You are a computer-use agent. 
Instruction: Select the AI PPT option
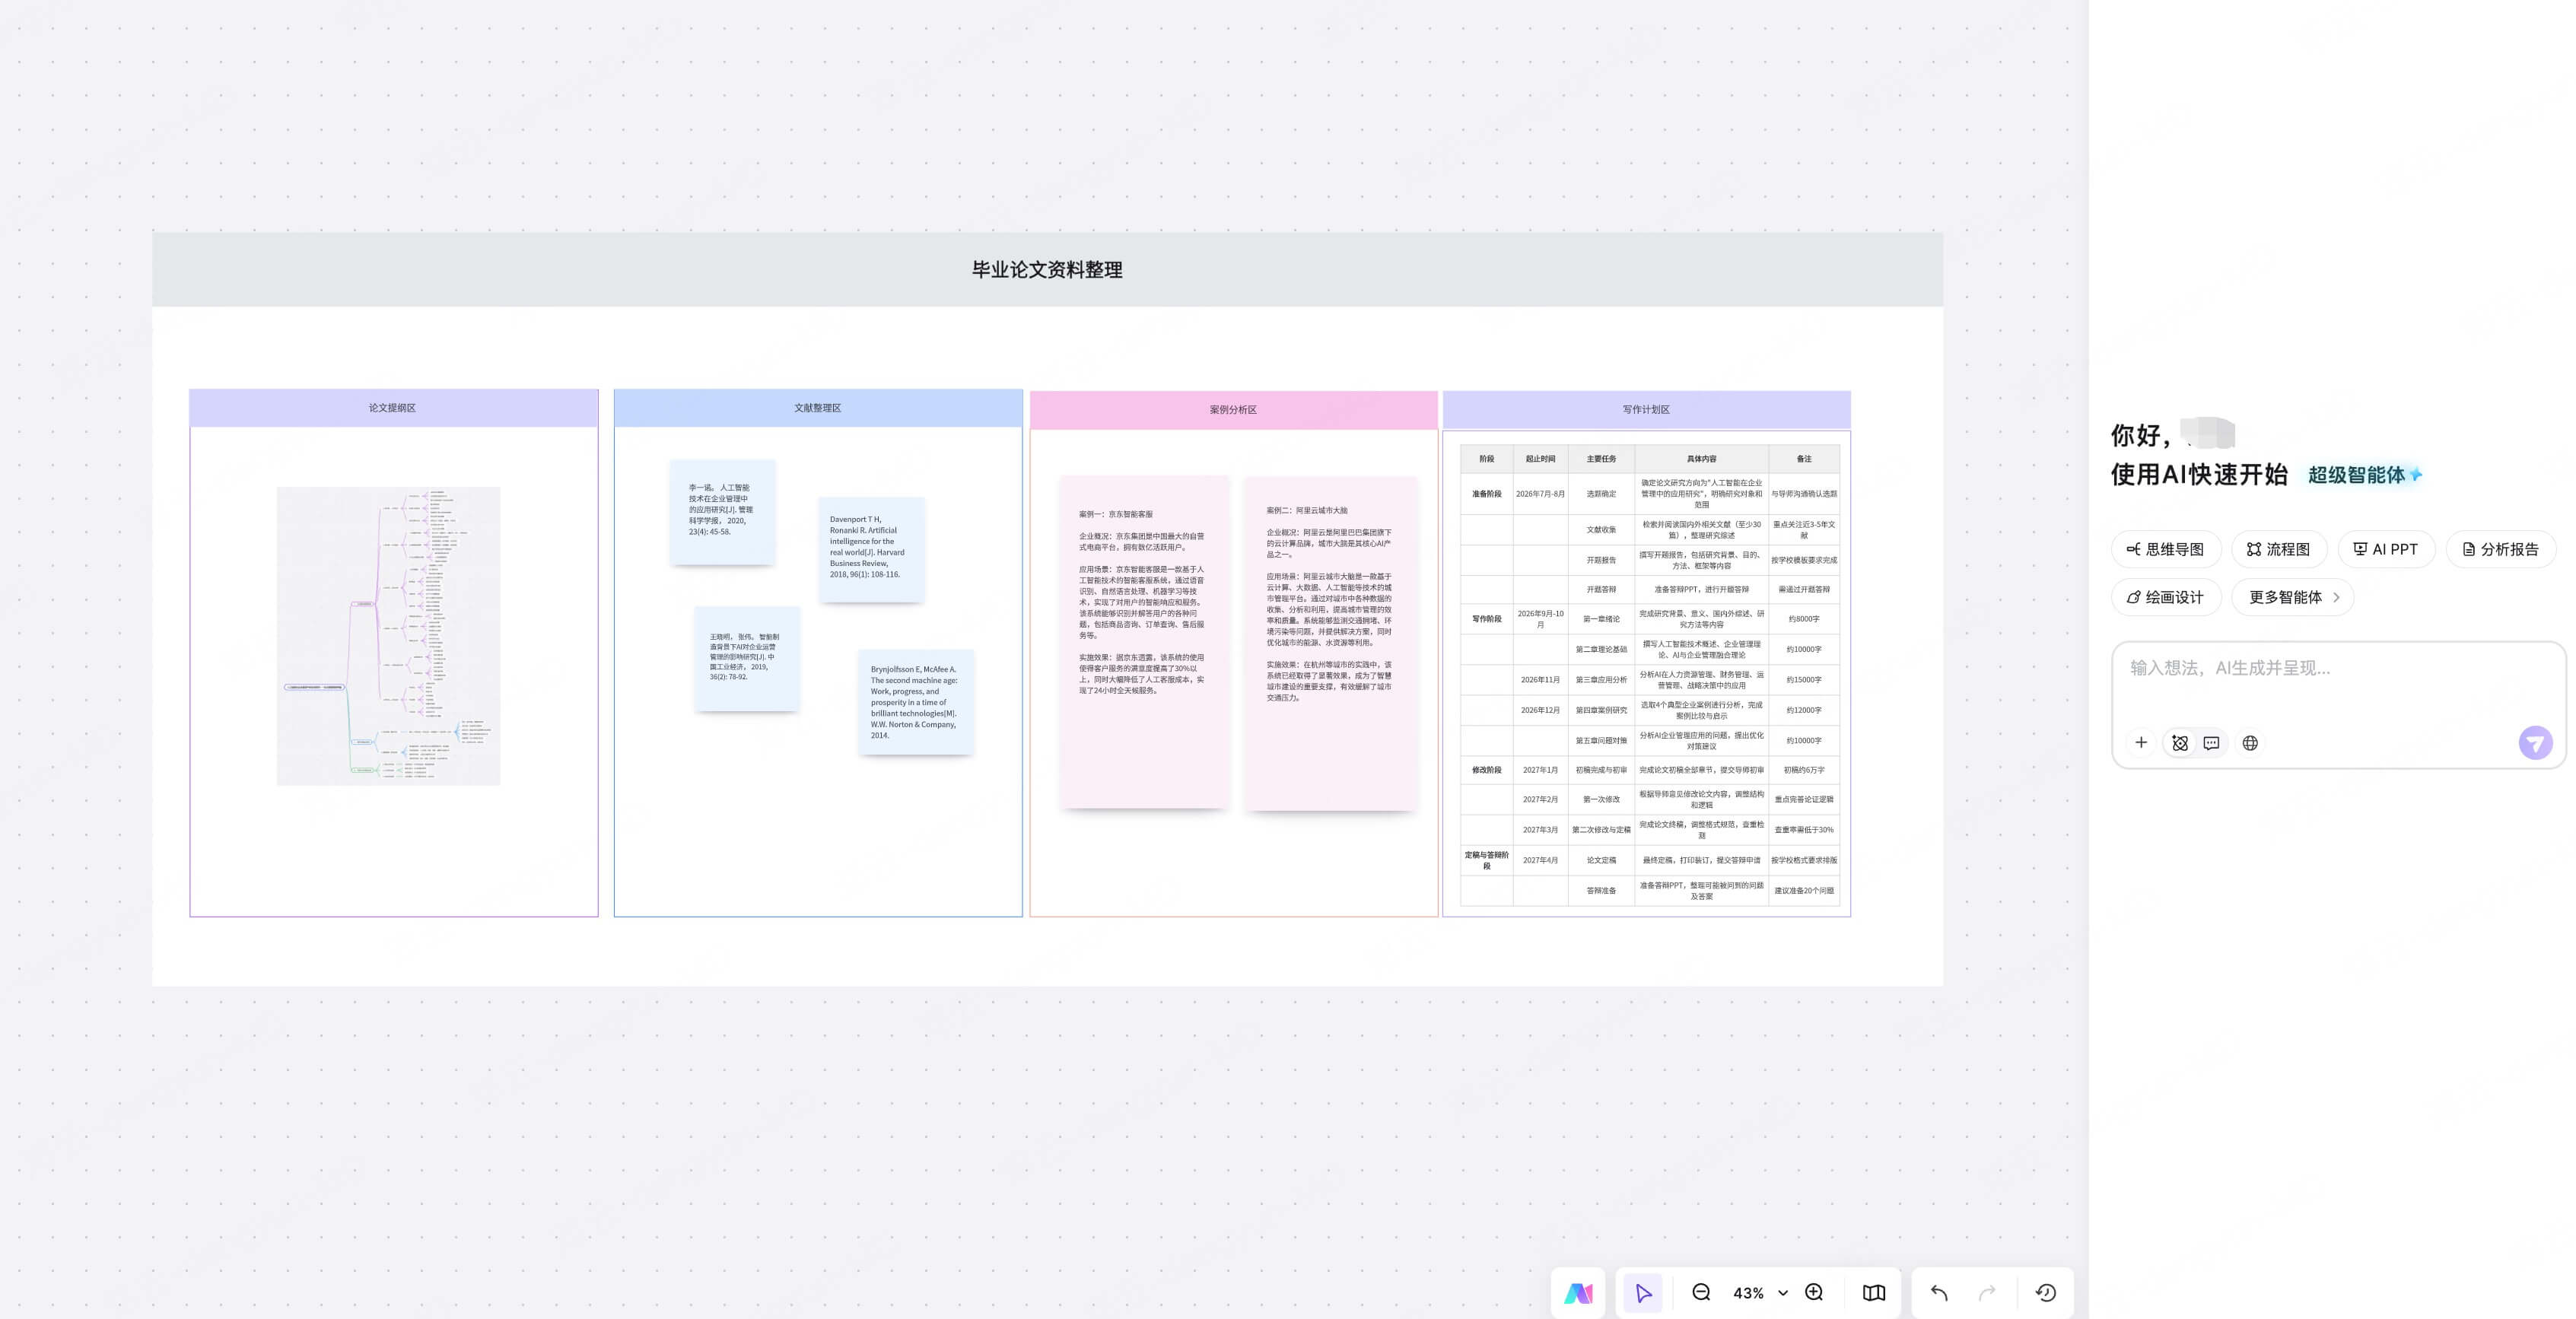tap(2386, 549)
